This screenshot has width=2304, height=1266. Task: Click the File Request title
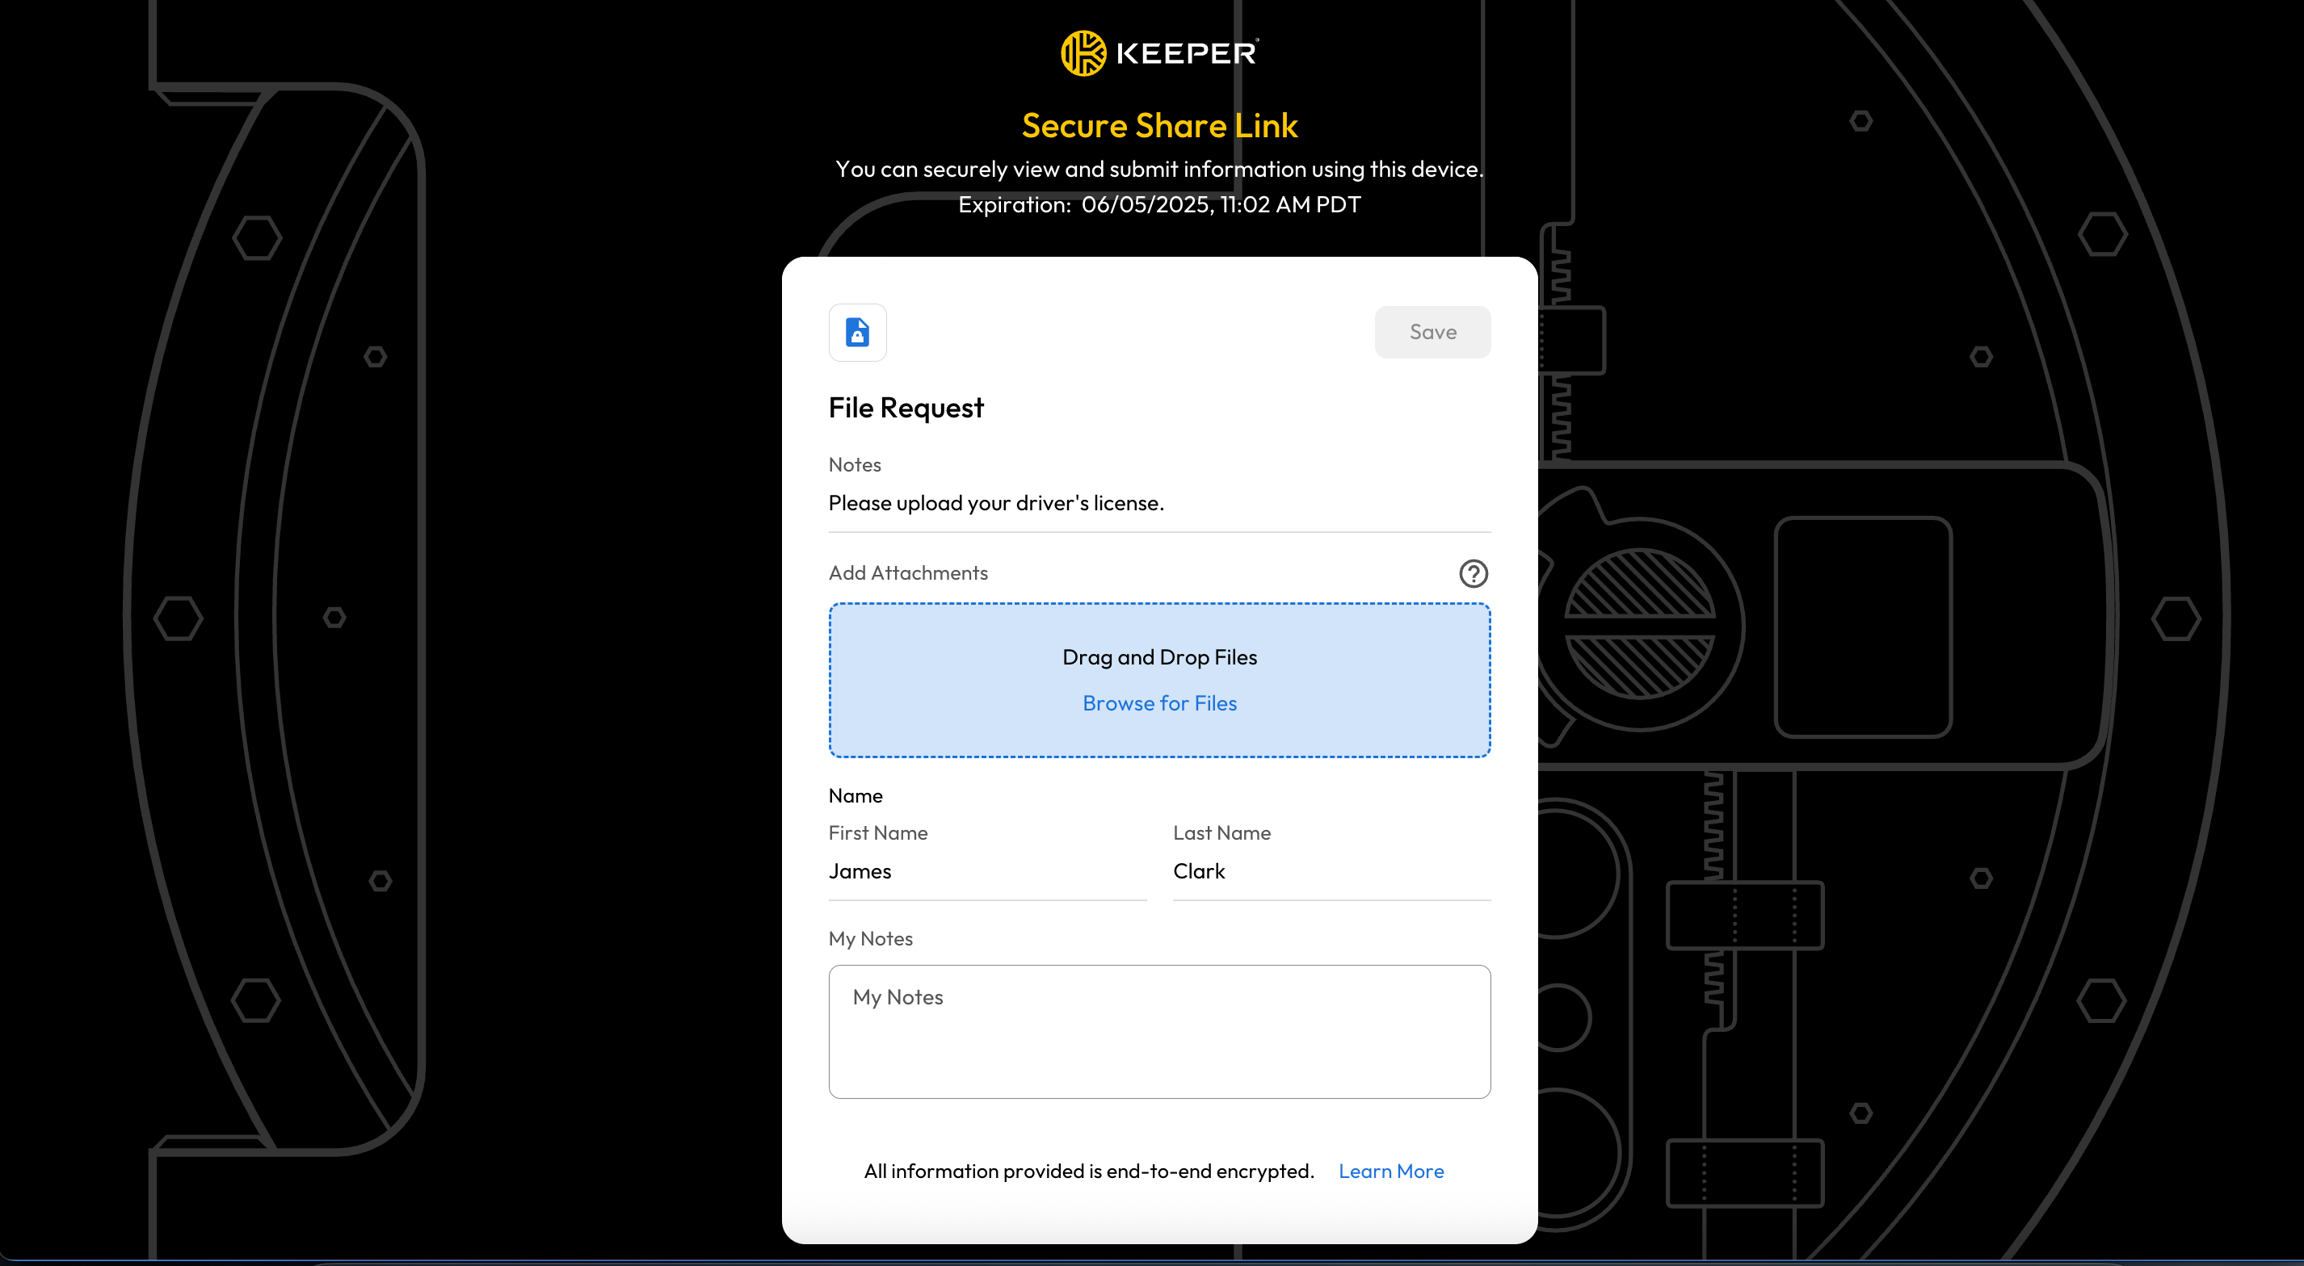coord(905,408)
